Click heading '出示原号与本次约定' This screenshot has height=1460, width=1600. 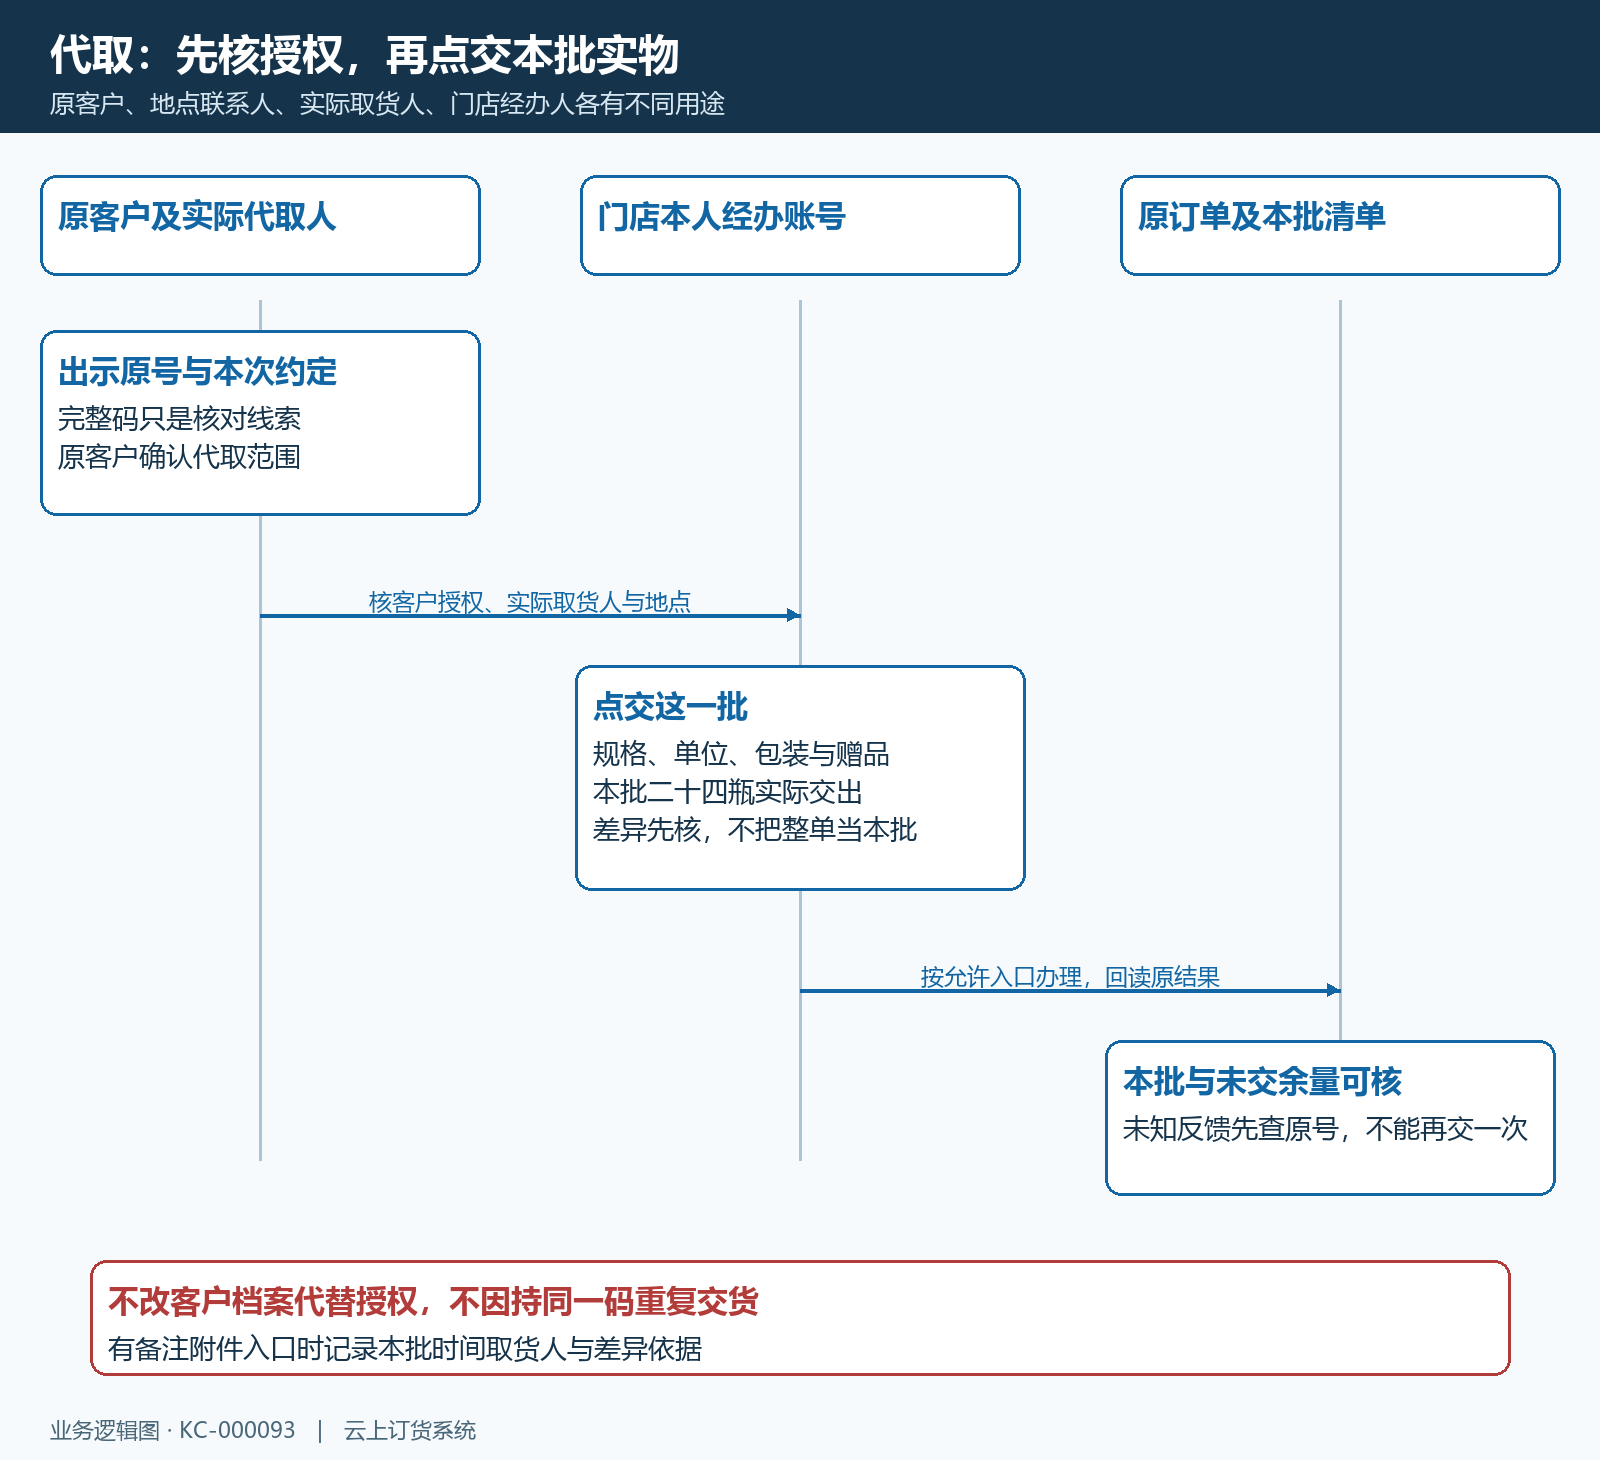[x=197, y=372]
